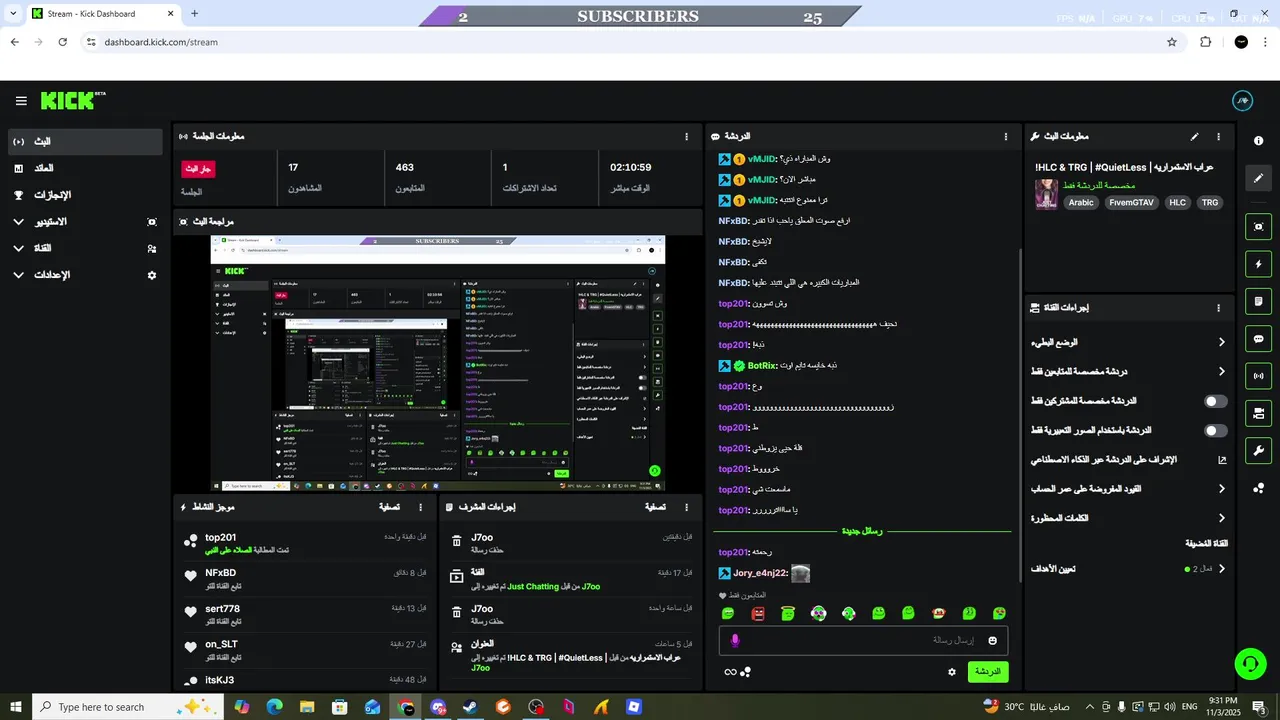Click the info icon in the right toolbar

1259,141
